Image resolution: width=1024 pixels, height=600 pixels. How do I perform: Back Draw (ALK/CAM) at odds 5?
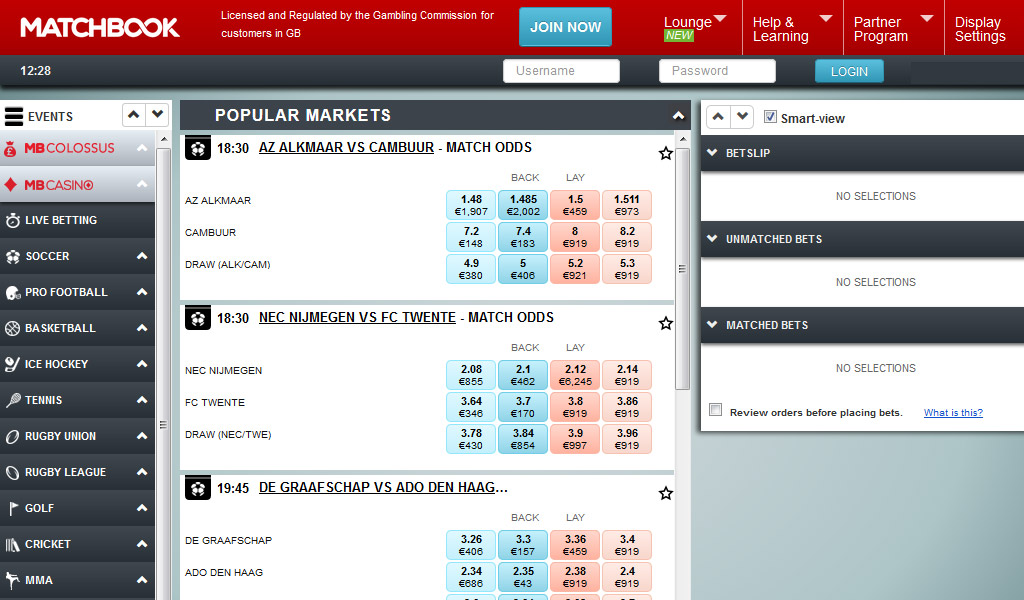point(523,269)
